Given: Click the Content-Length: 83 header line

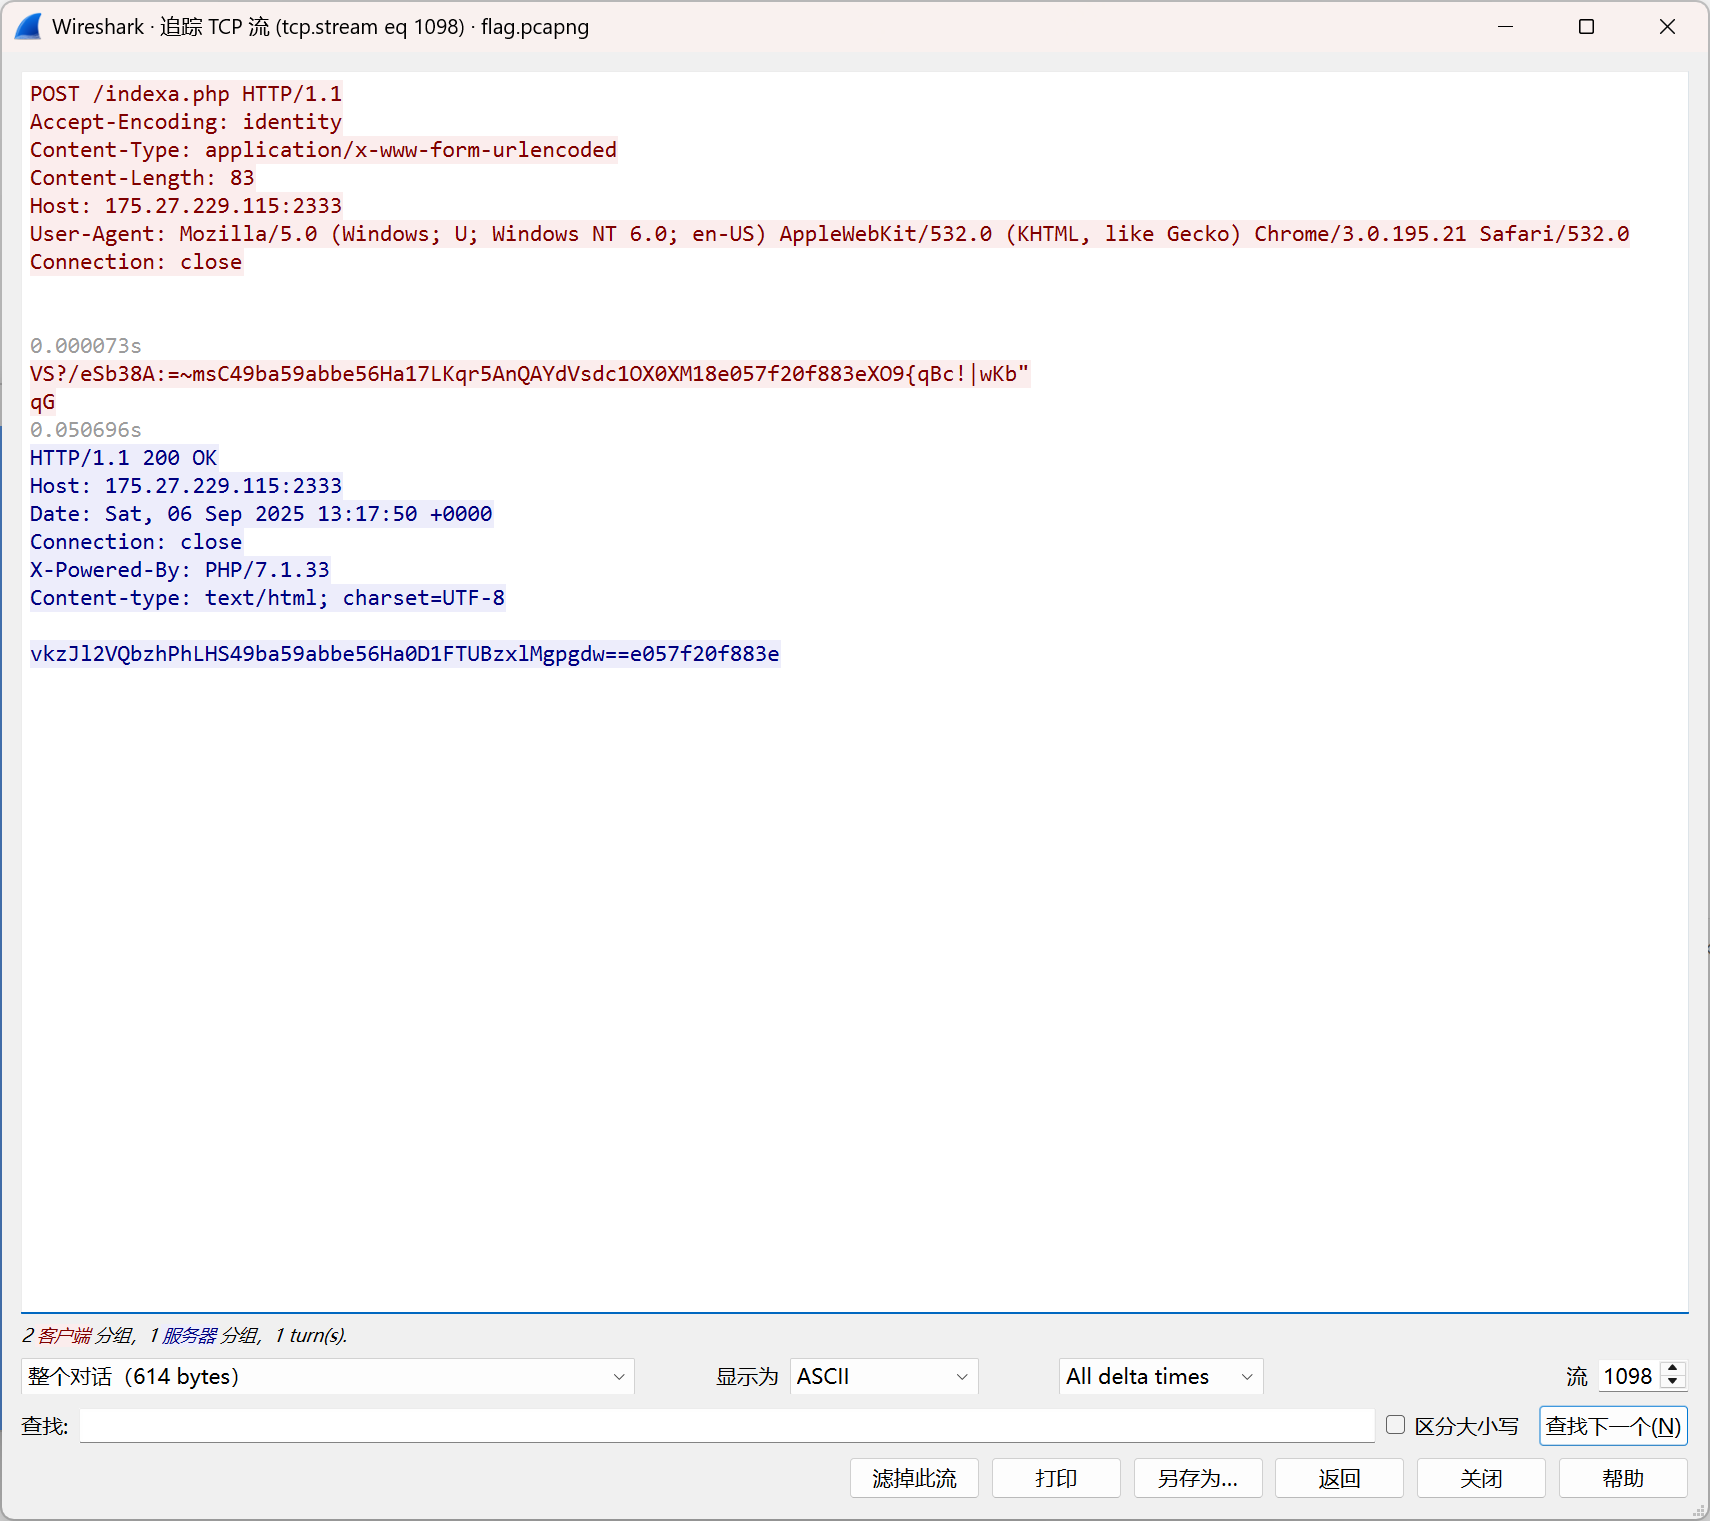Looking at the screenshot, I should [142, 178].
